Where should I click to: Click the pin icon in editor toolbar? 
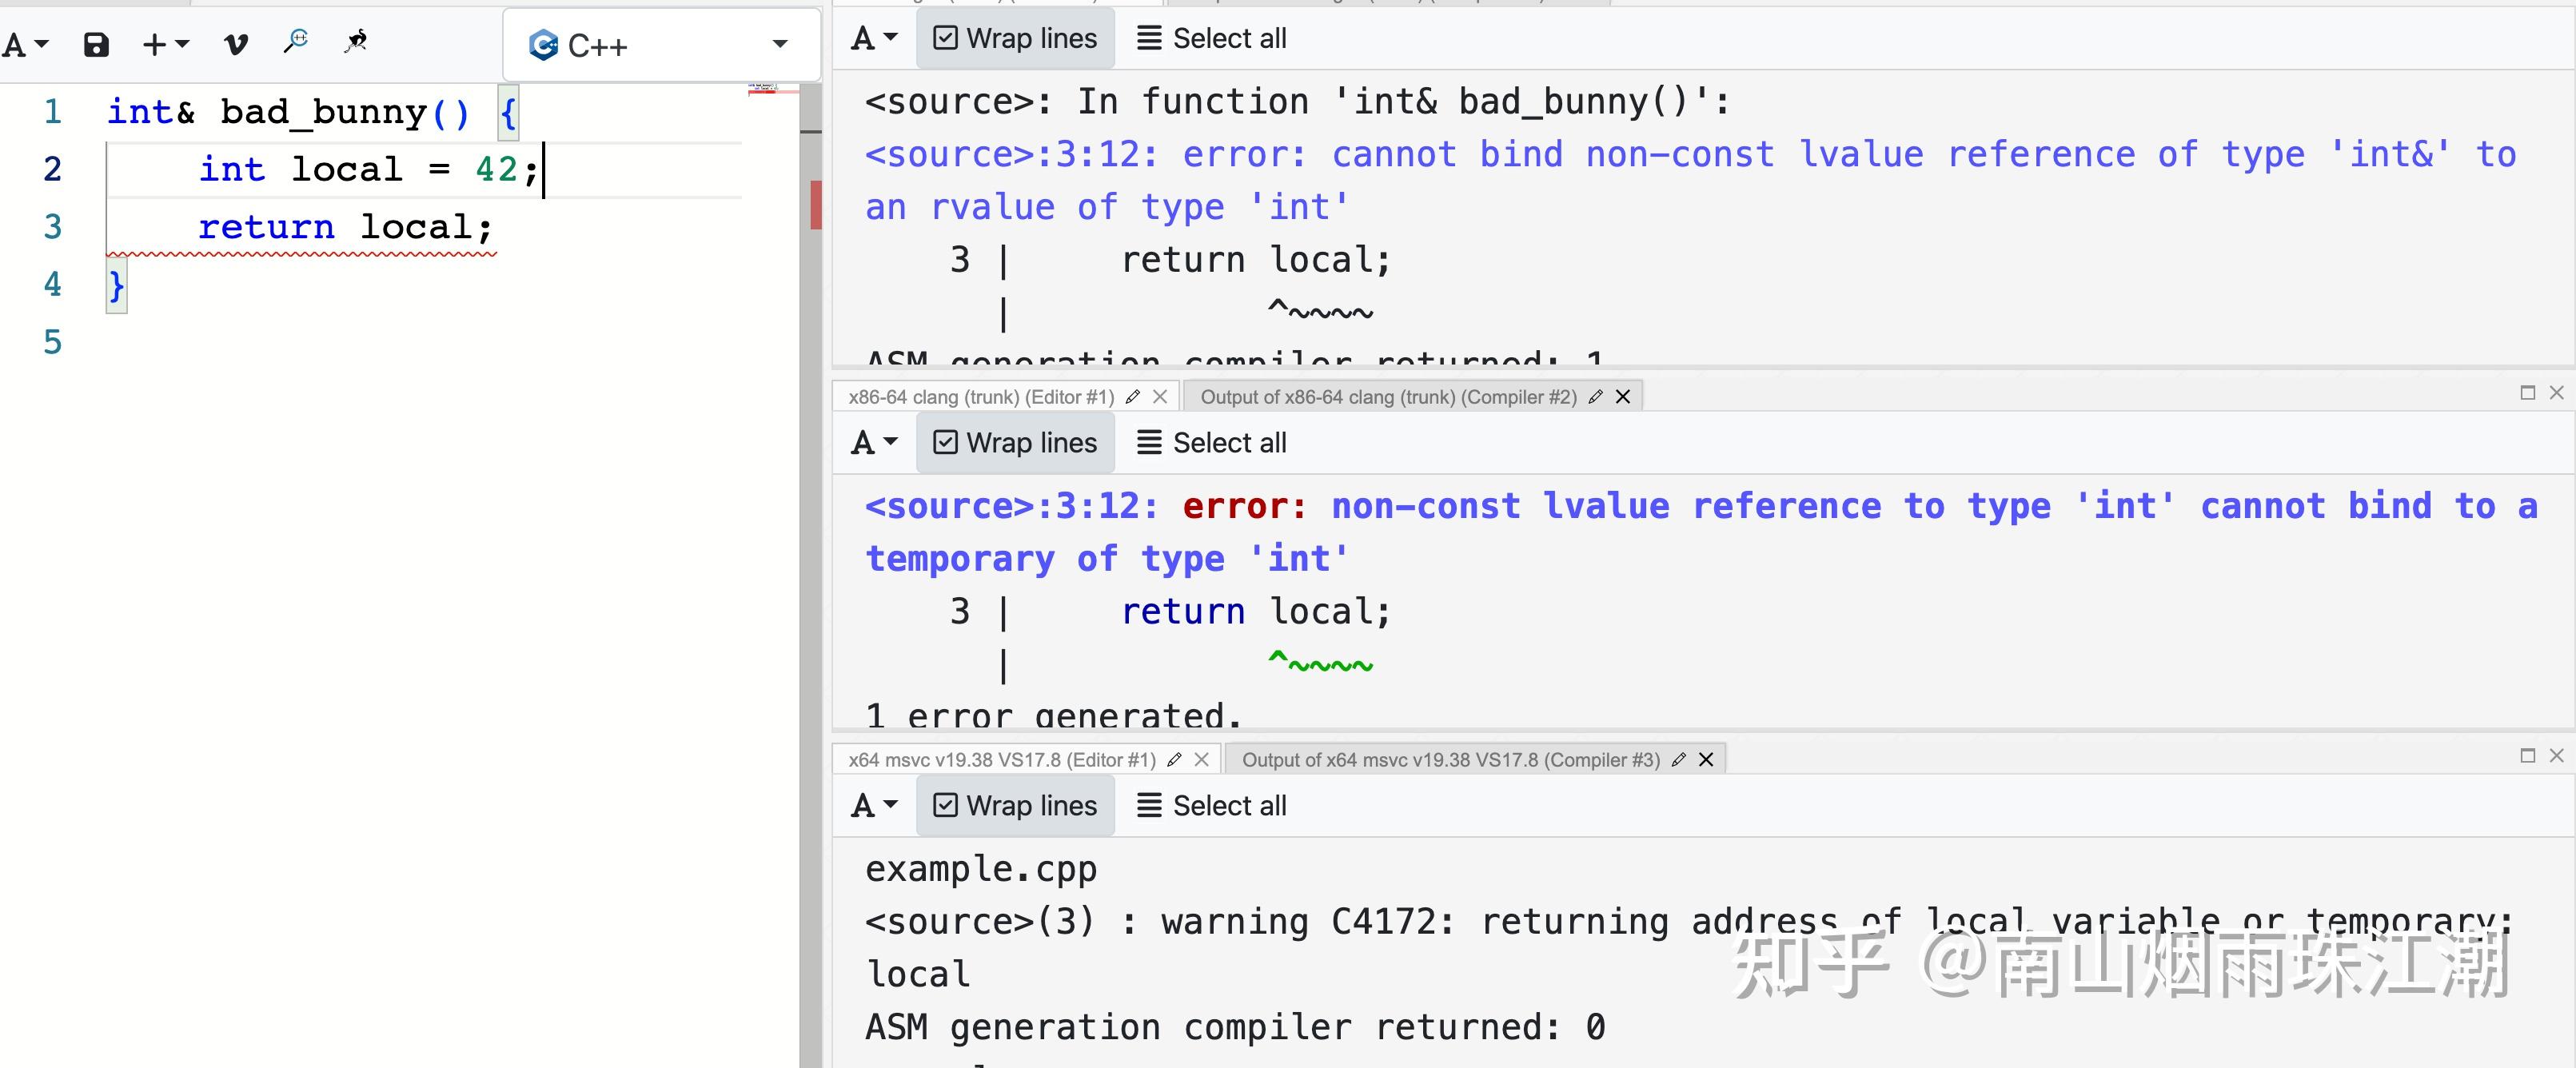click(356, 42)
